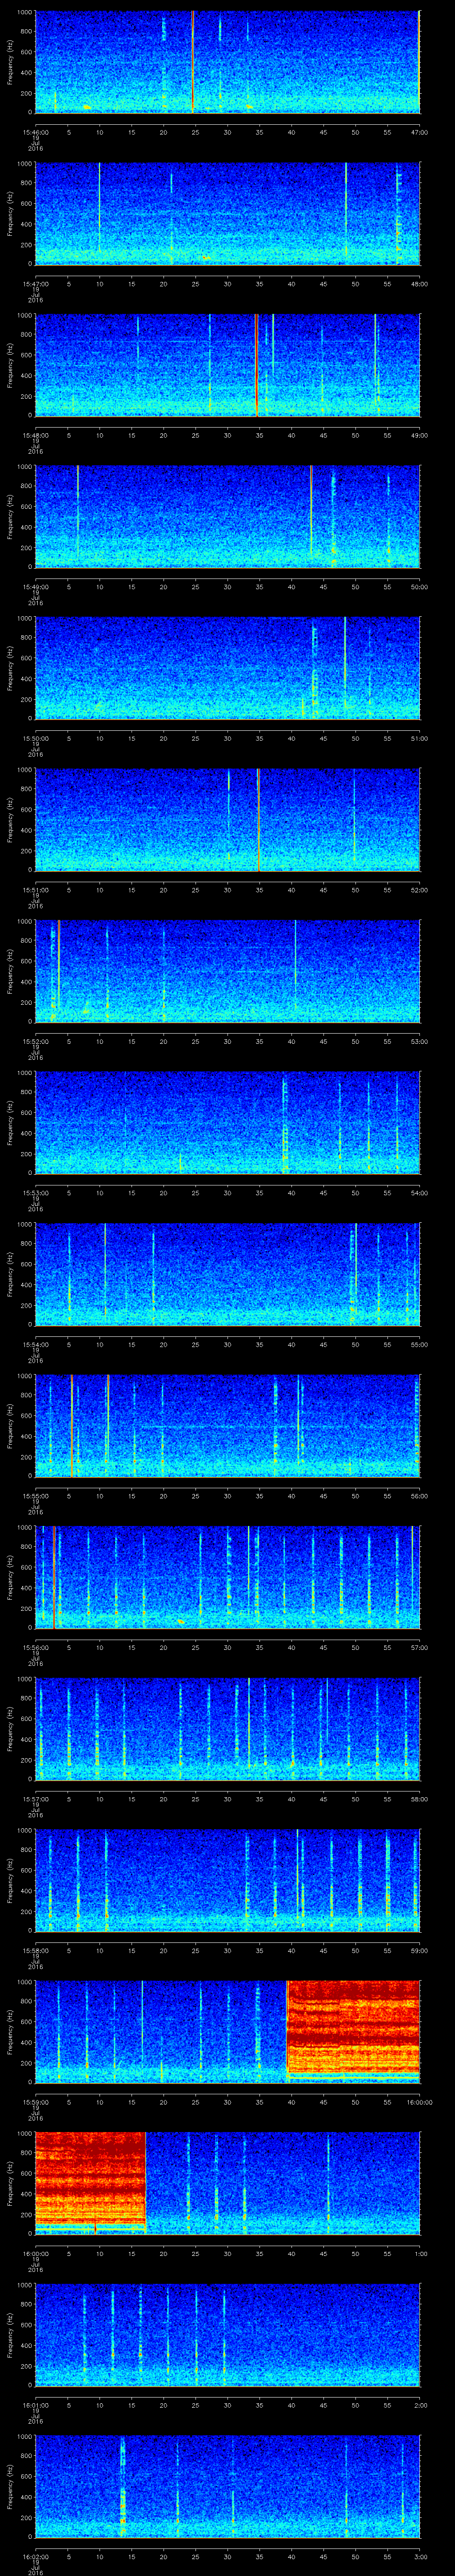The height and width of the screenshot is (2576, 455).
Task: Click the "47:00" end time label of the first panel
Action: pos(420,132)
